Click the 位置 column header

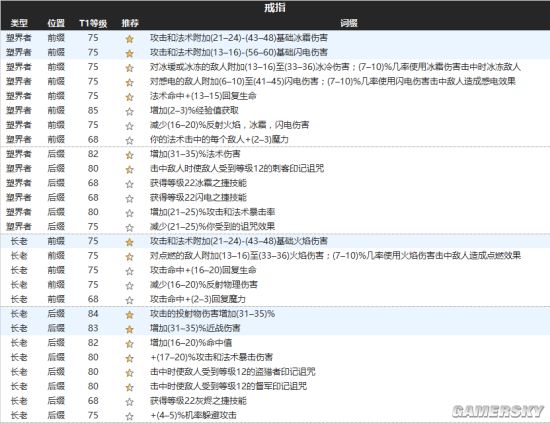click(x=56, y=23)
